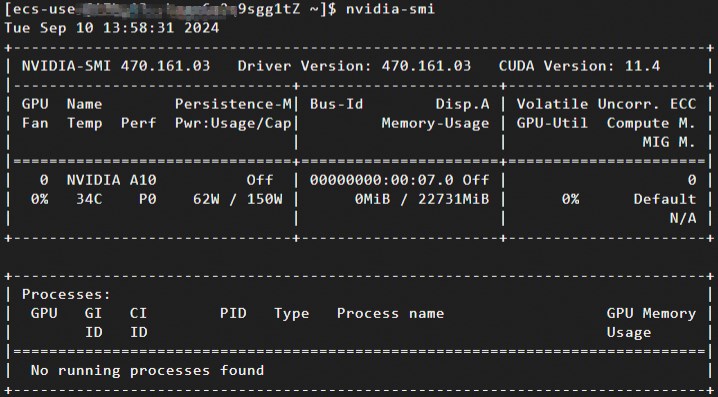
Task: Click the 'Memory-Usage' header
Action: click(x=435, y=123)
